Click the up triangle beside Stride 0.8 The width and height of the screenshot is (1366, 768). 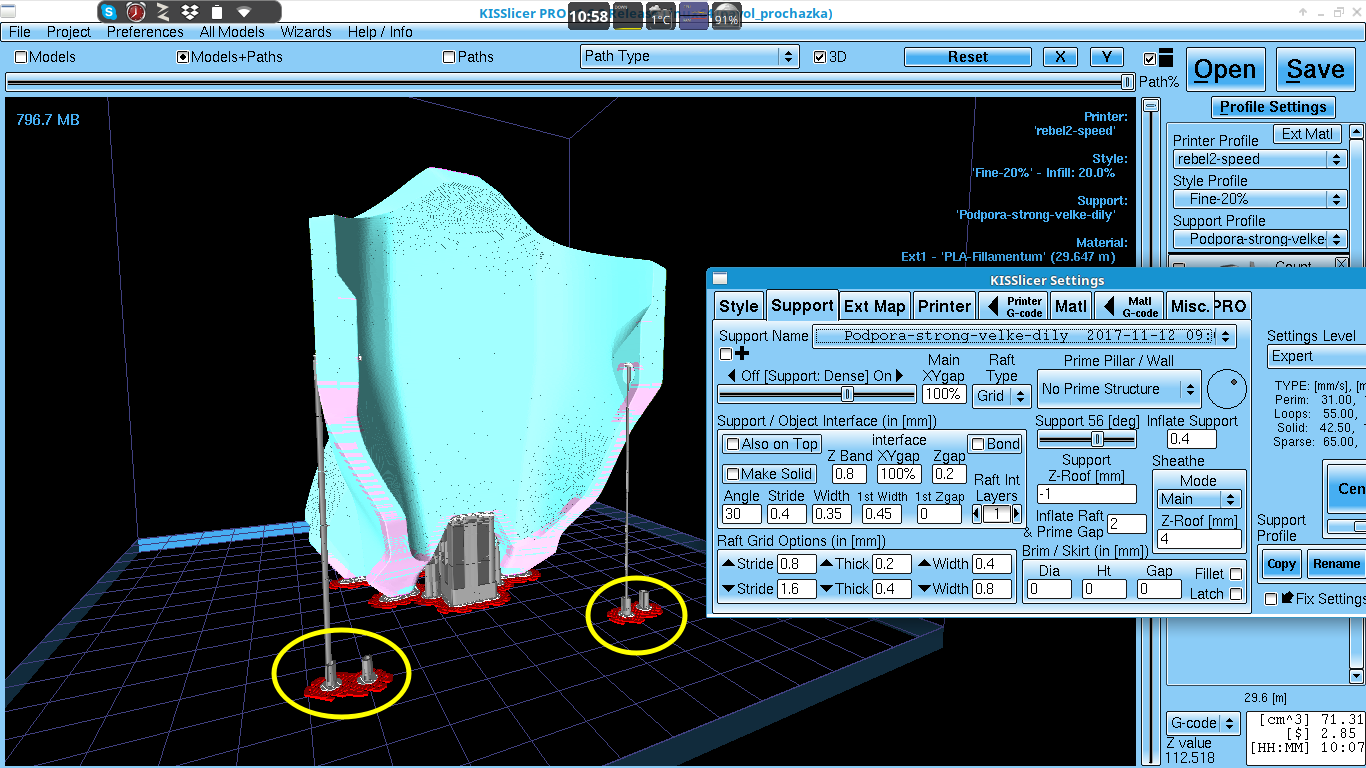click(x=728, y=564)
